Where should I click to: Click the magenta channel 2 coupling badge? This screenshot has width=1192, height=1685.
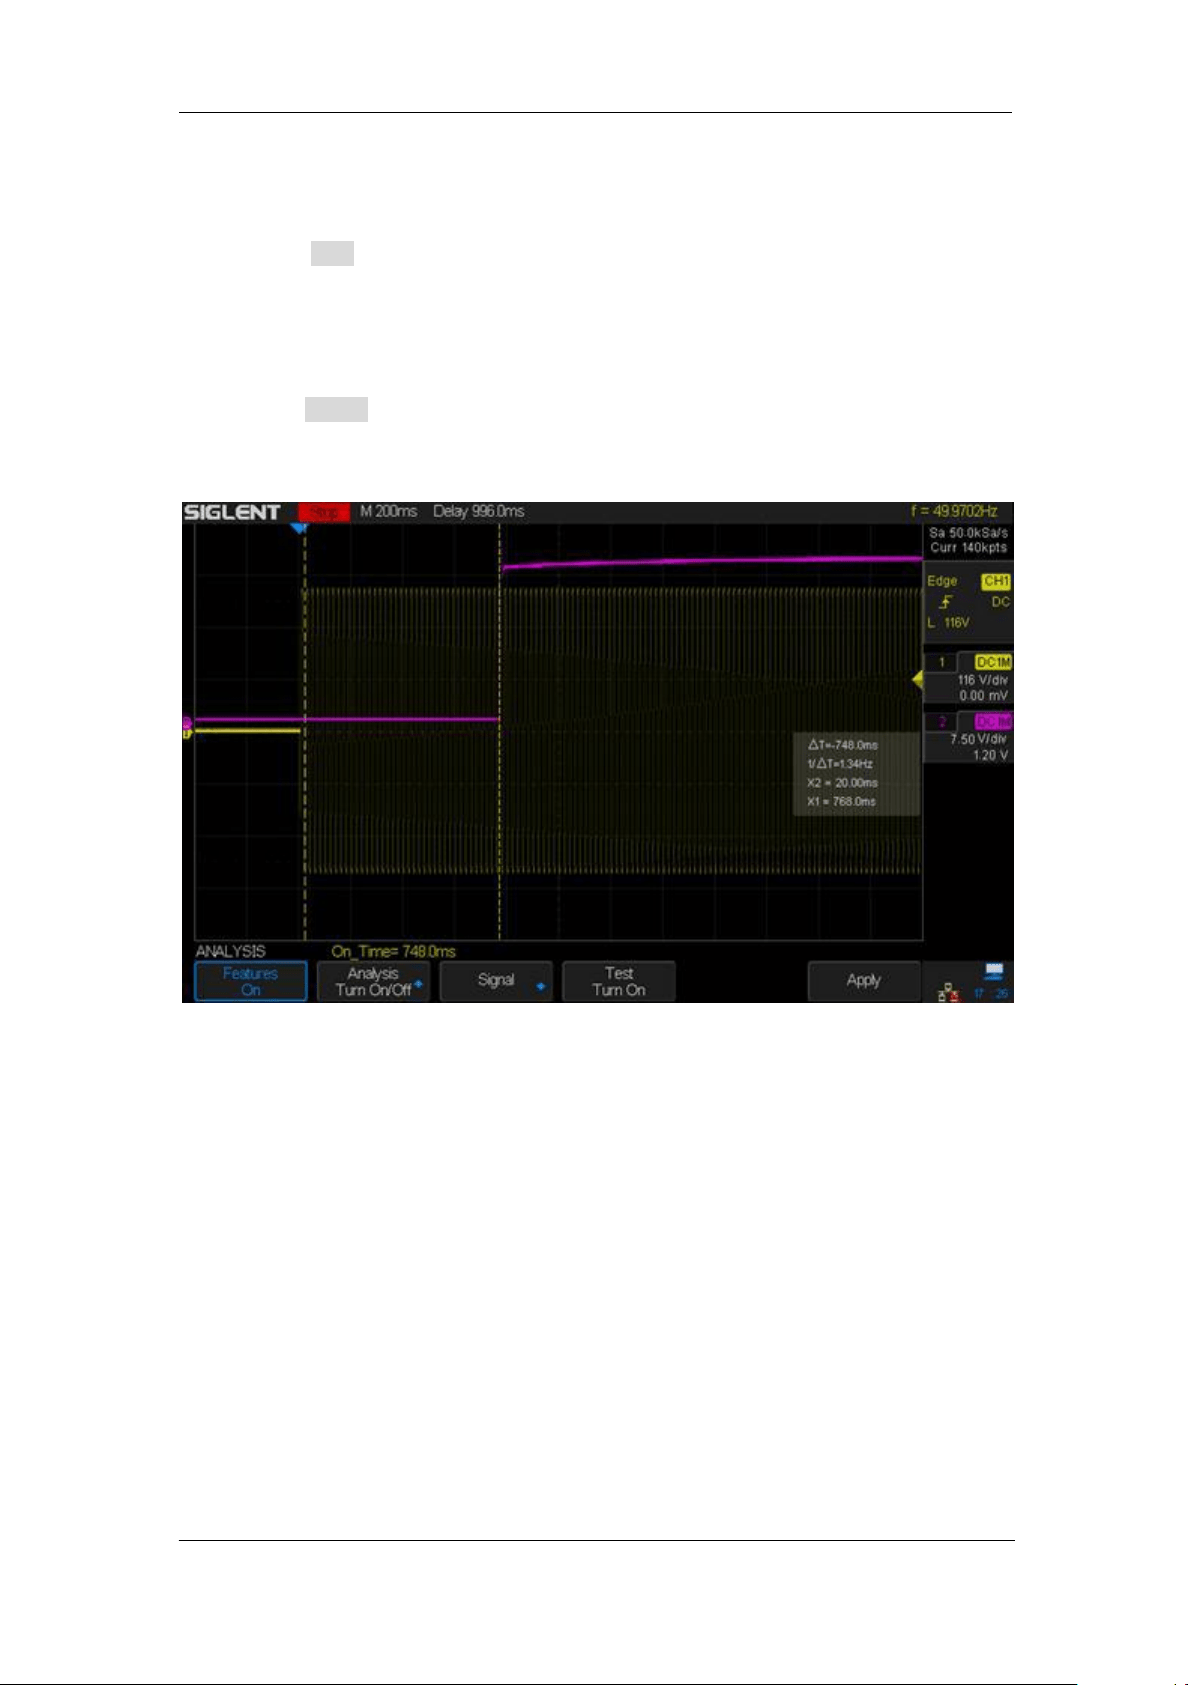pos(993,721)
